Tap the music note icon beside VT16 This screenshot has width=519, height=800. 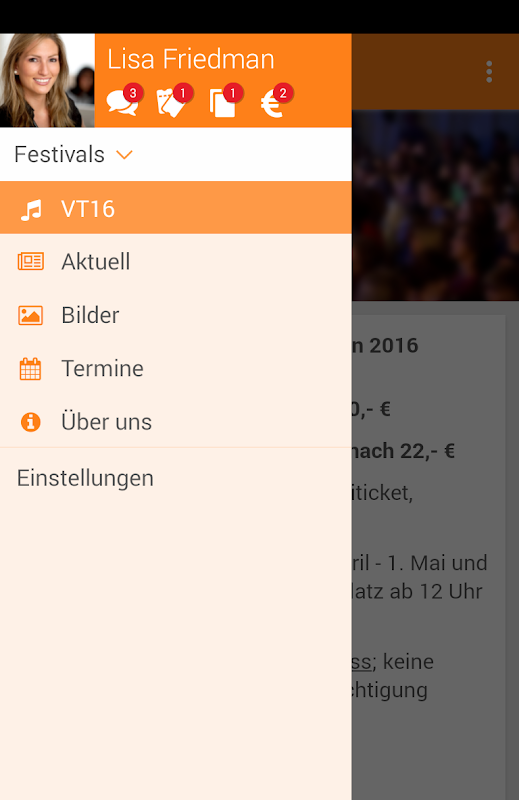coord(31,210)
